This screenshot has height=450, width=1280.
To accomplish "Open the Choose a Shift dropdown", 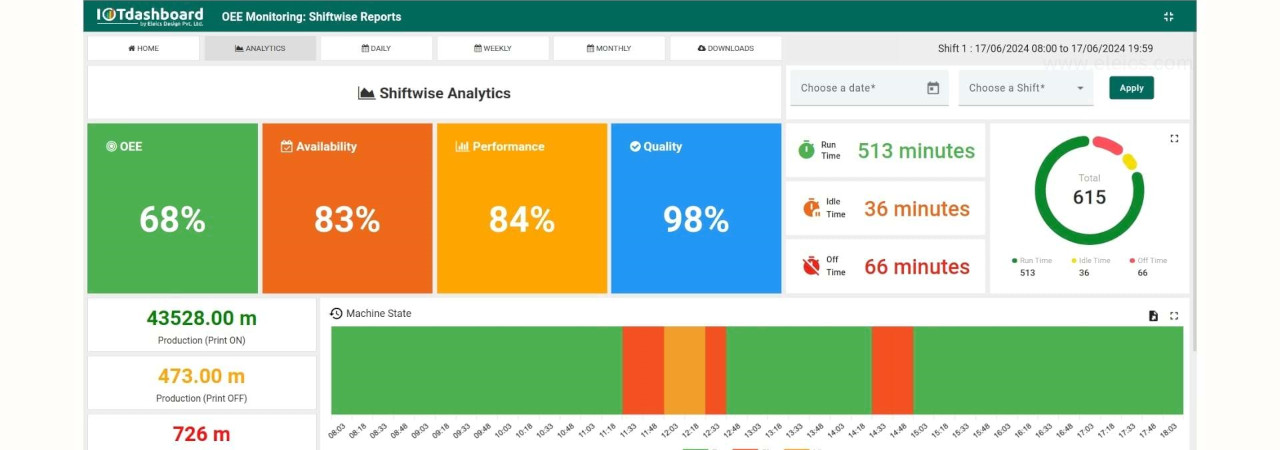I will [x=1025, y=88].
